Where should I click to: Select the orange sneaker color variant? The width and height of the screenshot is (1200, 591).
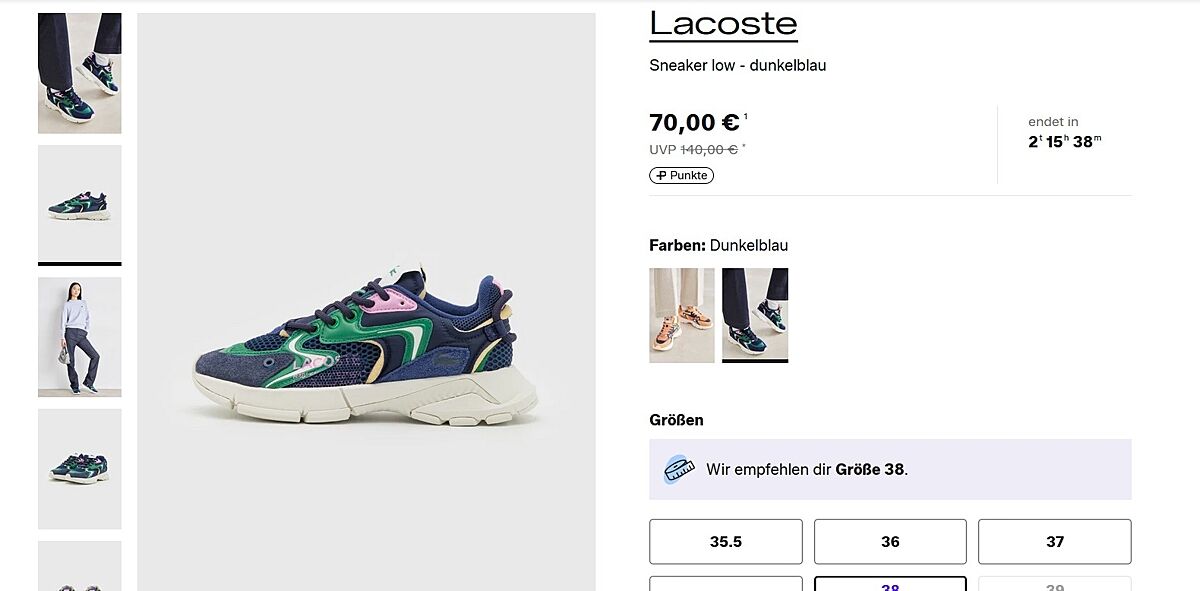pos(682,314)
